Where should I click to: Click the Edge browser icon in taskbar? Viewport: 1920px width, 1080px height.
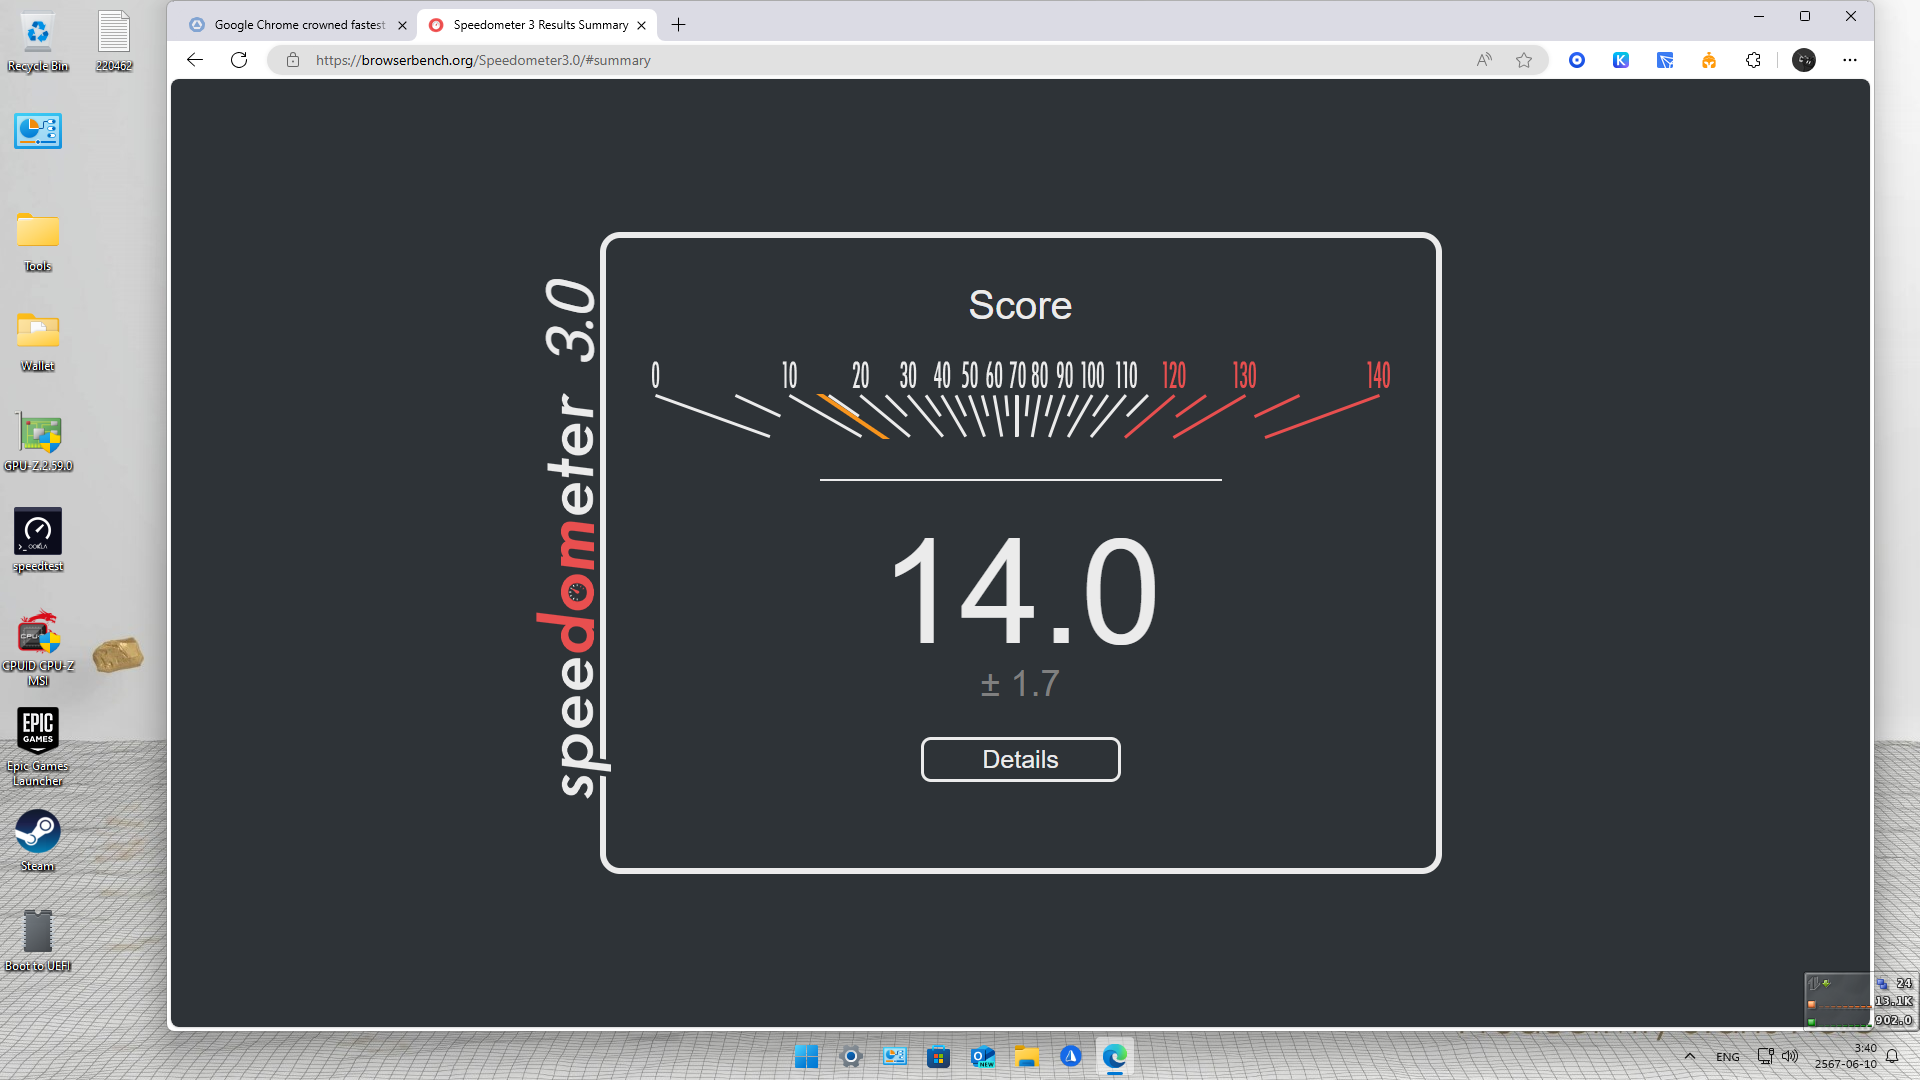pyautogui.click(x=1114, y=1056)
